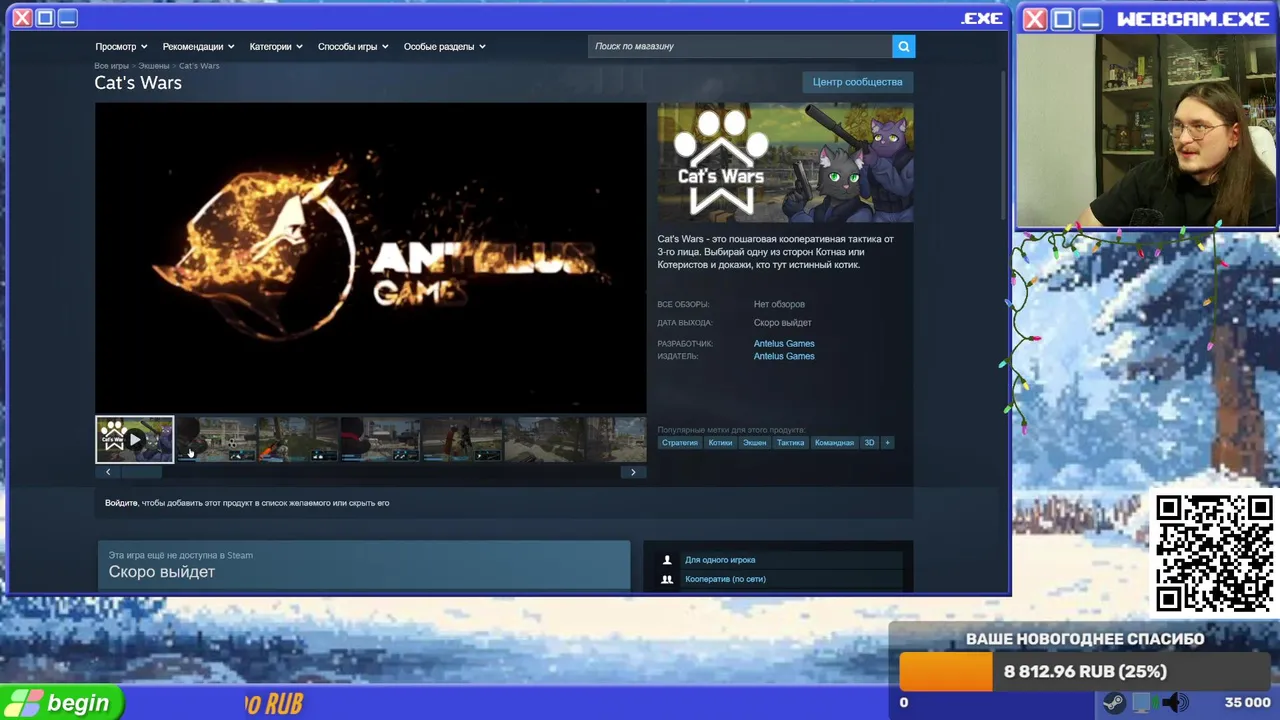Expand the Рекомендации dropdown
The width and height of the screenshot is (1280, 720).
tap(198, 46)
